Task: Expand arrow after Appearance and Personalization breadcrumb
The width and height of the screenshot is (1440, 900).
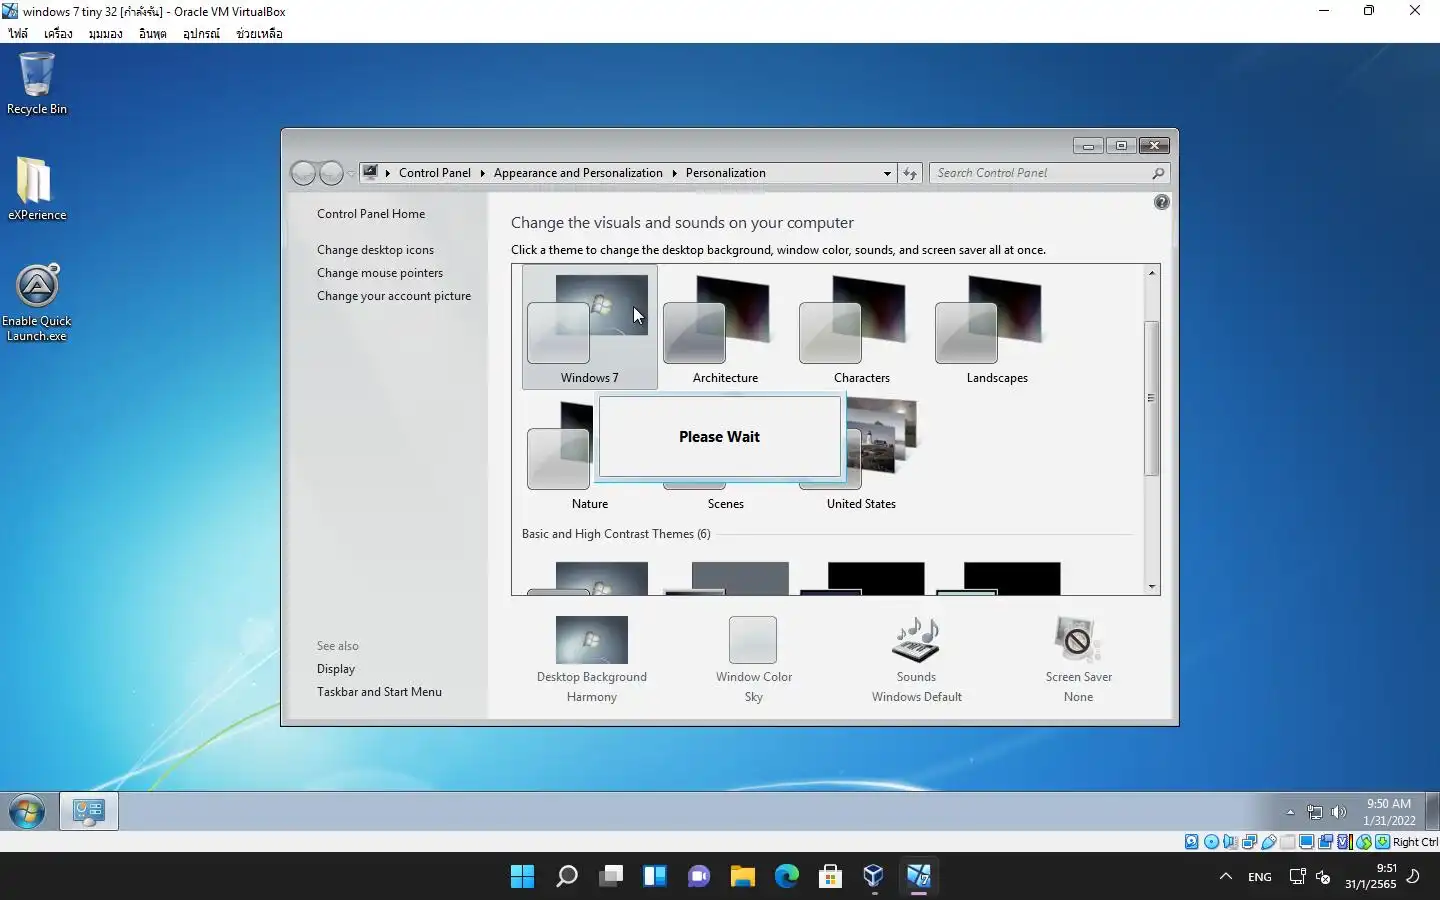Action: (674, 173)
